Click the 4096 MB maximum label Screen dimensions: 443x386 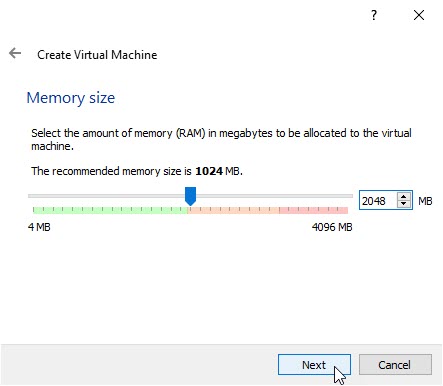point(332,227)
